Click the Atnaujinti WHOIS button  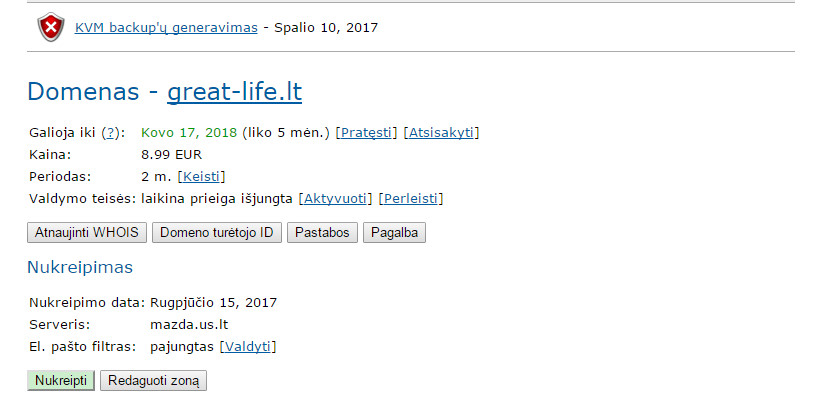87,232
